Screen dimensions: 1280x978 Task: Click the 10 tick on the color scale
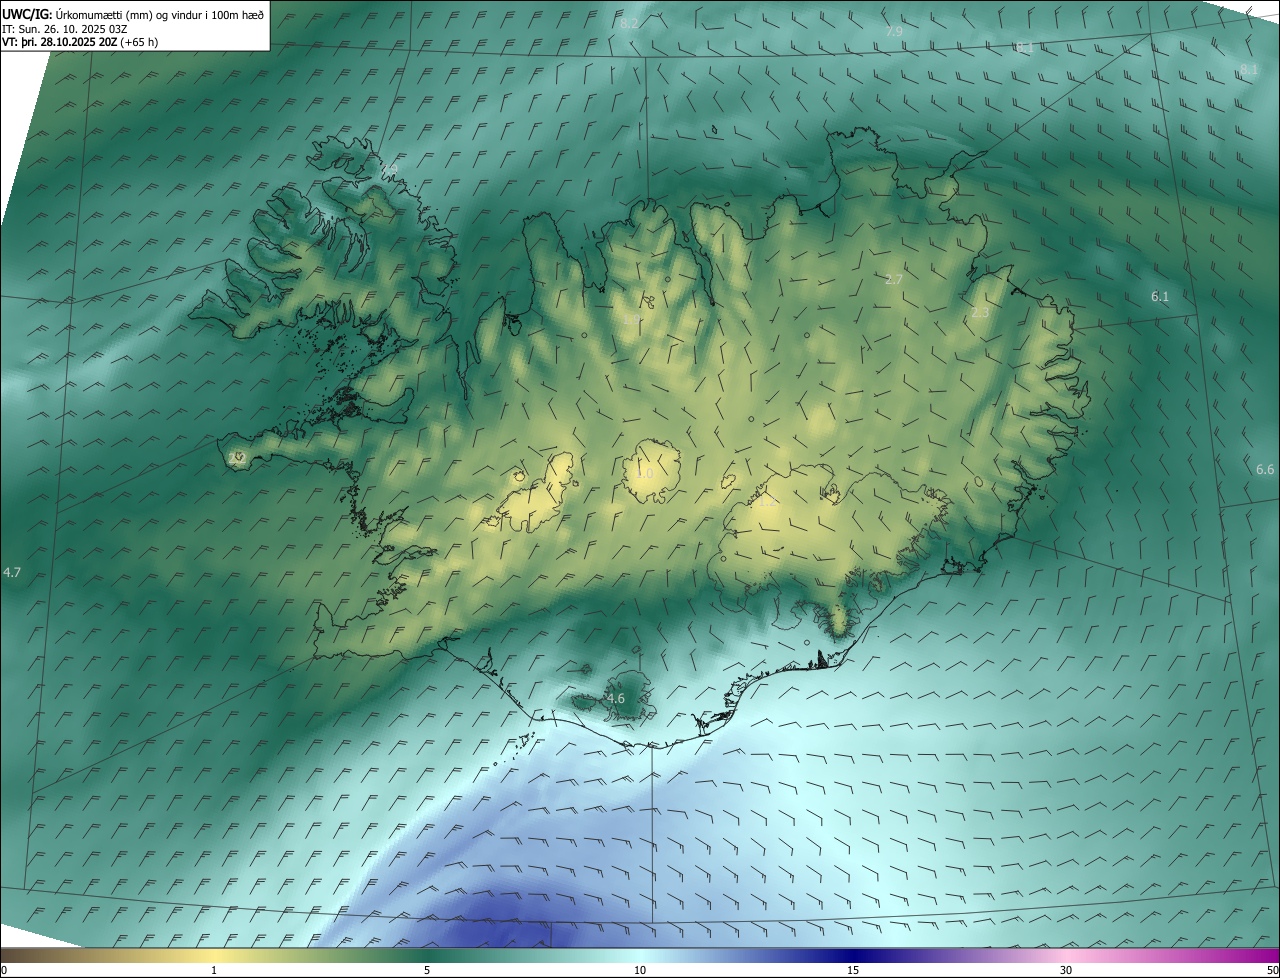coord(640,970)
